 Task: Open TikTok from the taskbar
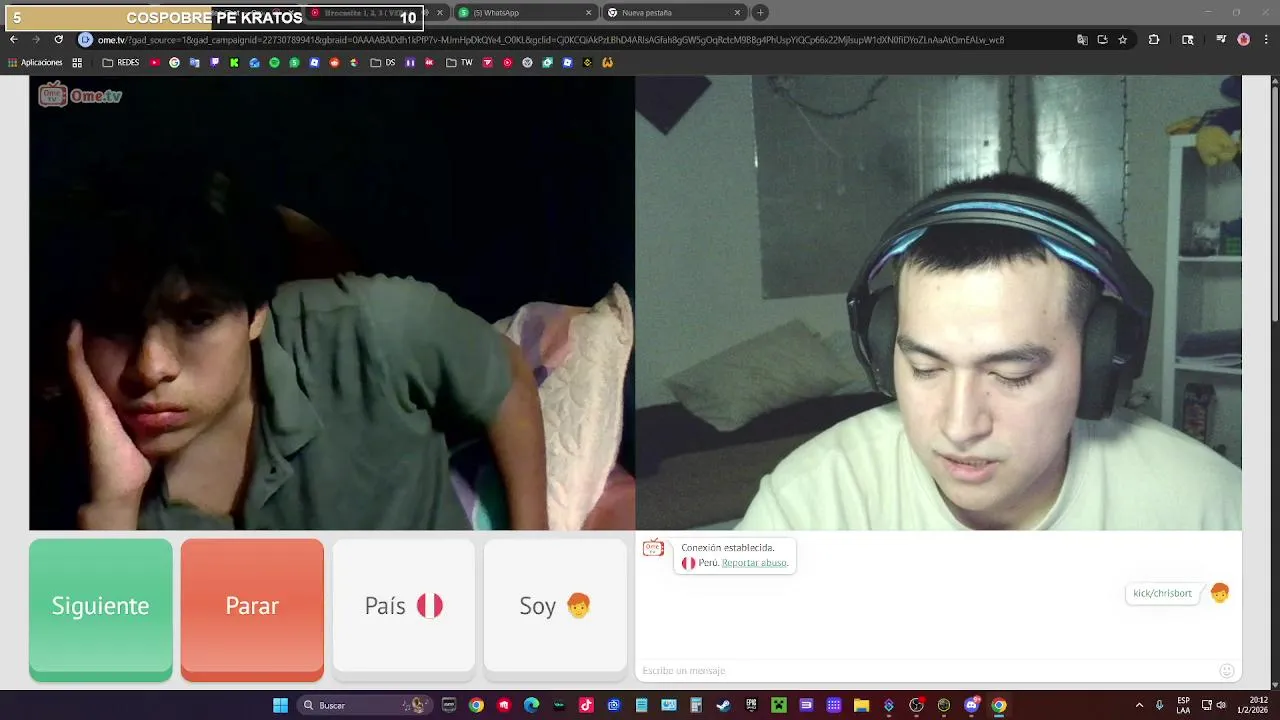(x=586, y=705)
